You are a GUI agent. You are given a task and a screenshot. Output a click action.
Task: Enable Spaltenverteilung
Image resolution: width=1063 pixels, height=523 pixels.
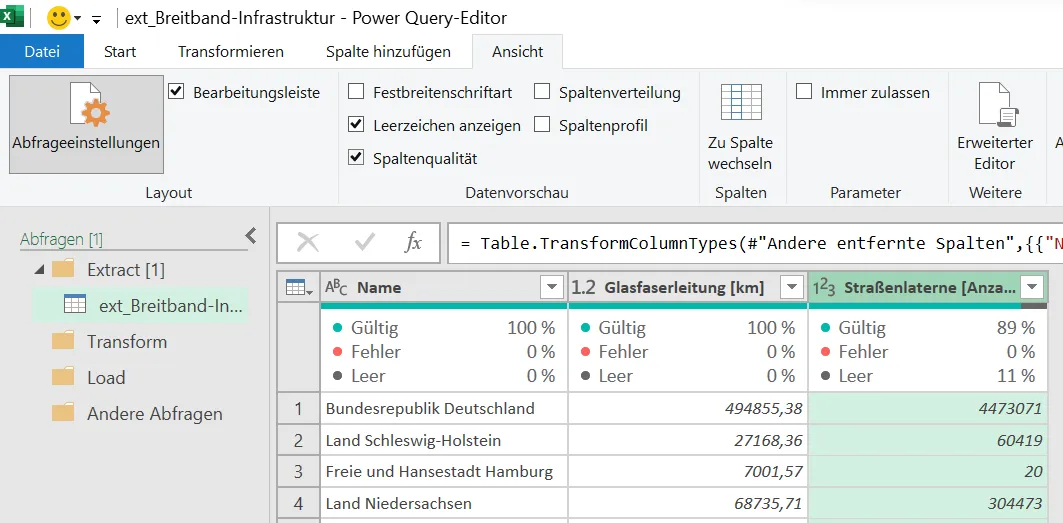[x=542, y=92]
